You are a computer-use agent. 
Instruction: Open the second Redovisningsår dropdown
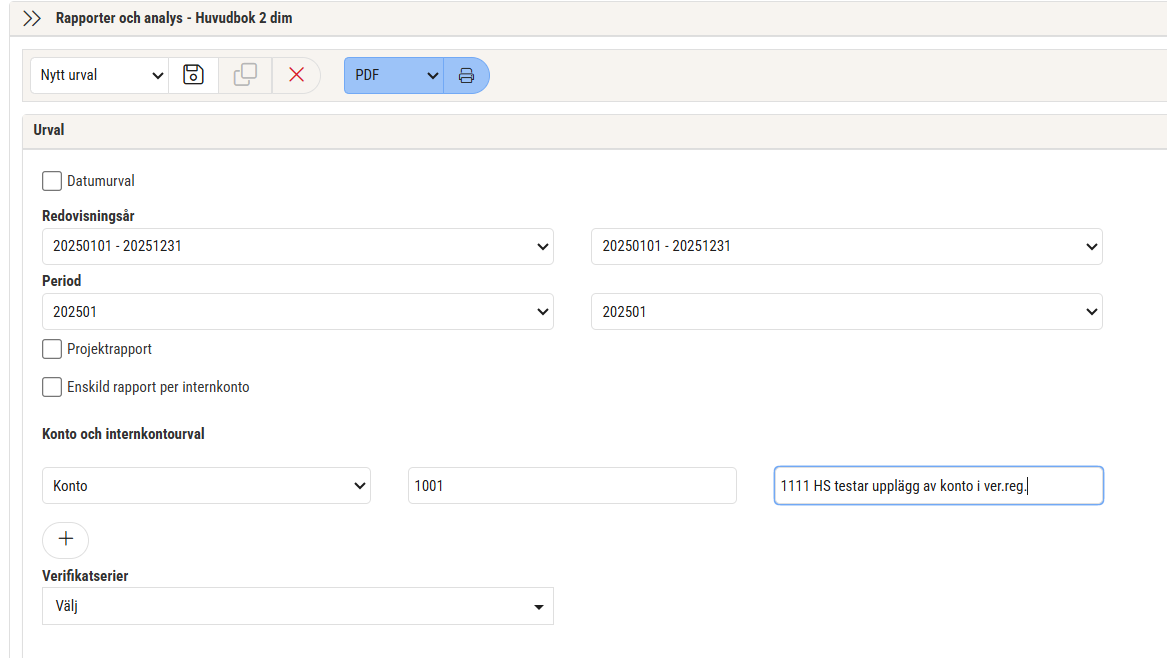(x=846, y=246)
